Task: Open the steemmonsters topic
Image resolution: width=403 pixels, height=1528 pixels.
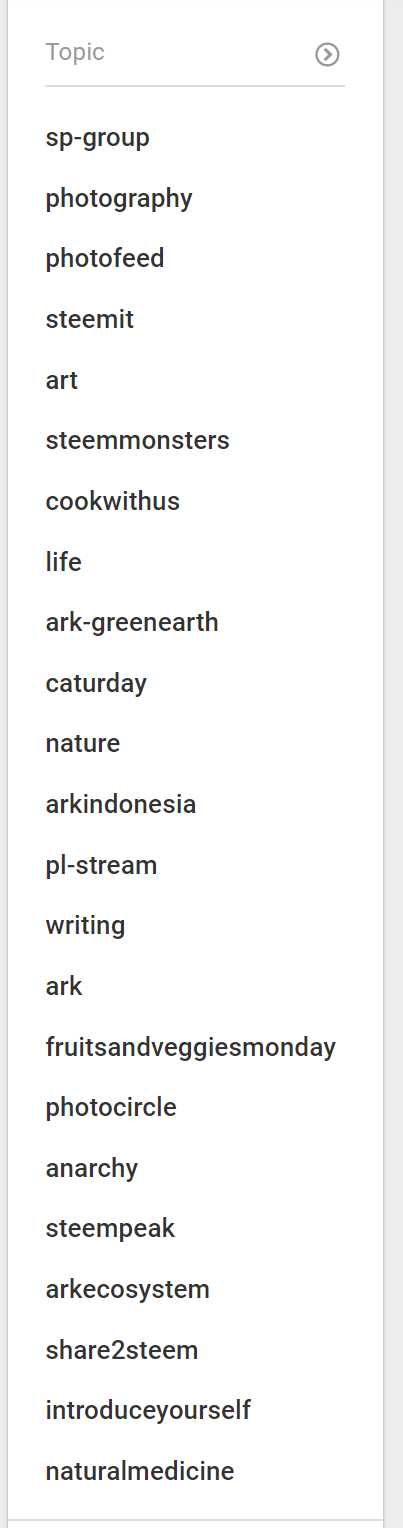Action: (137, 441)
